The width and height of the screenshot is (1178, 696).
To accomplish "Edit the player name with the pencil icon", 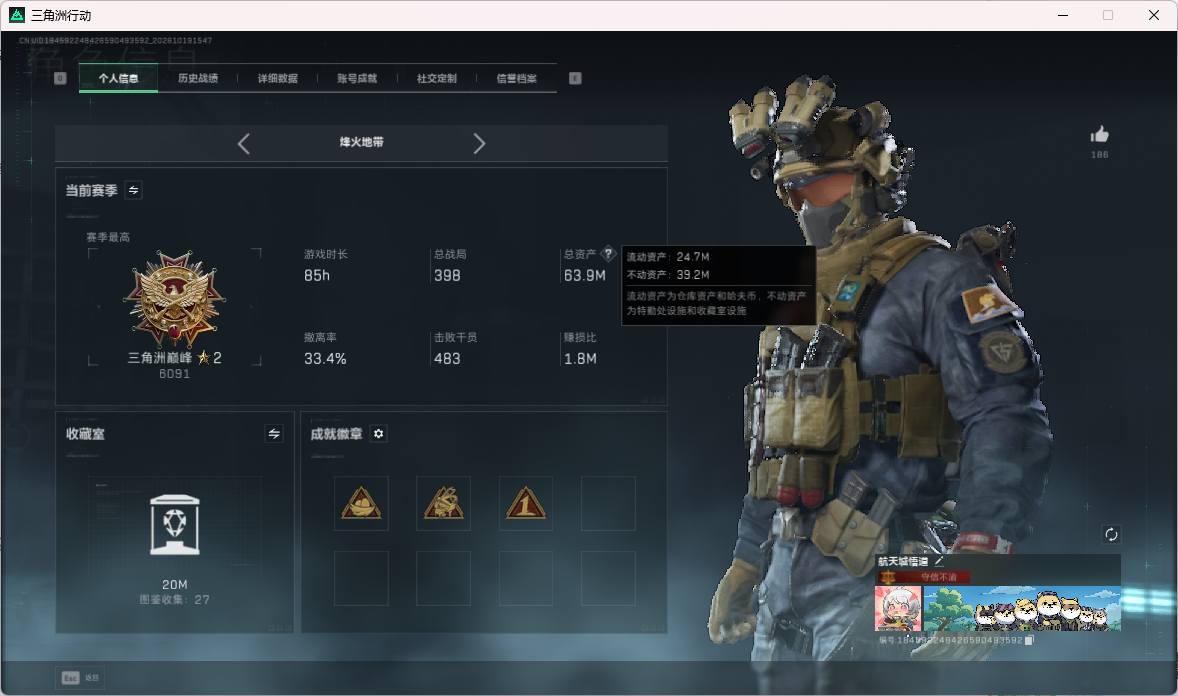I will coord(939,561).
